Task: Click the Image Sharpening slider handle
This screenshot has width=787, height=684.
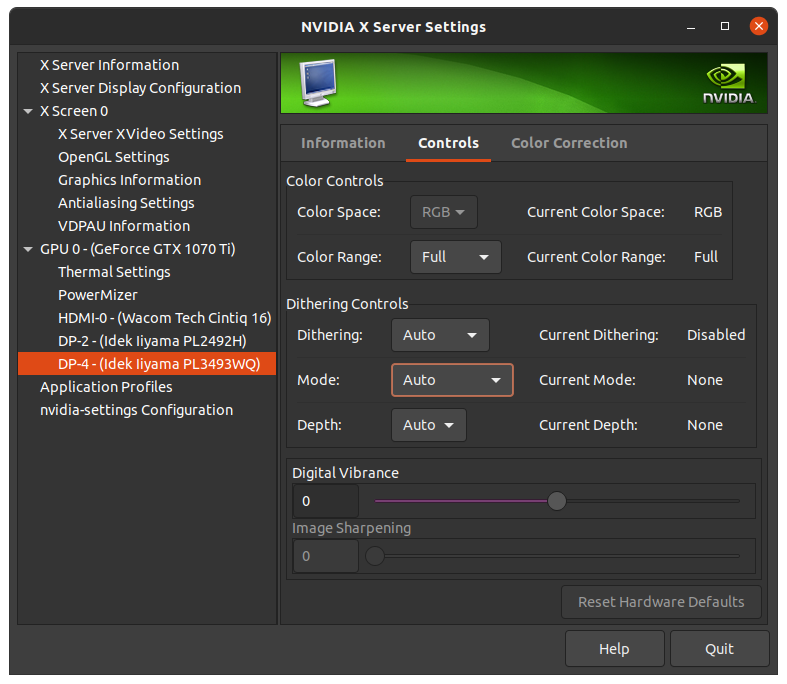Action: pyautogui.click(x=375, y=557)
